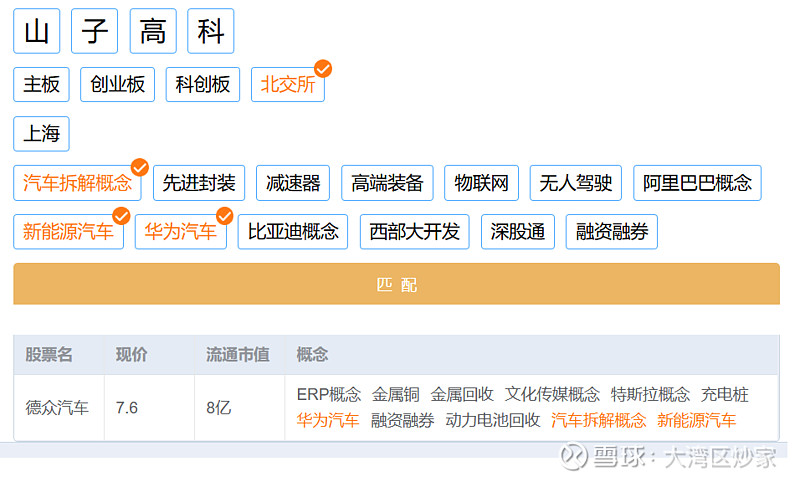
Task: Click the 子 character box
Action: pyautogui.click(x=94, y=31)
